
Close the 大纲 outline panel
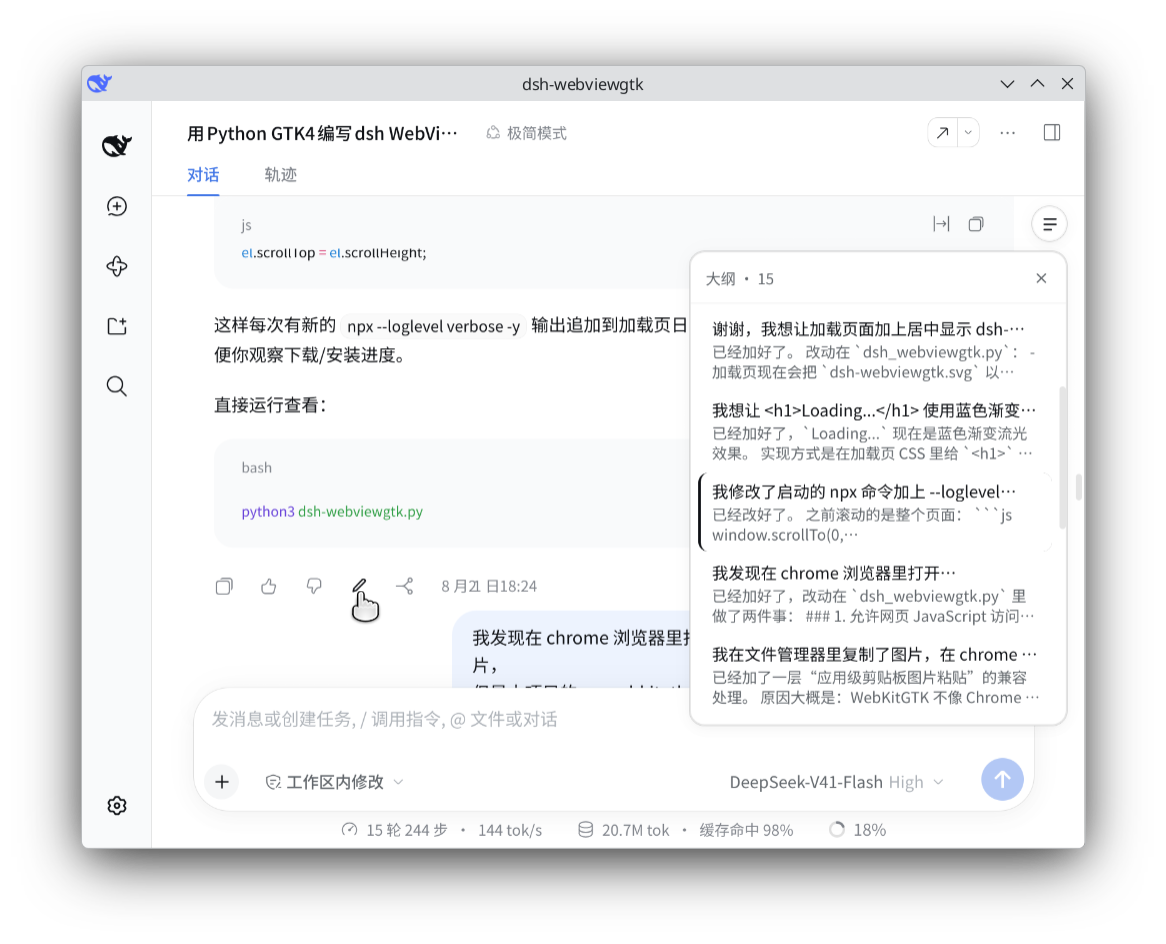(1041, 278)
